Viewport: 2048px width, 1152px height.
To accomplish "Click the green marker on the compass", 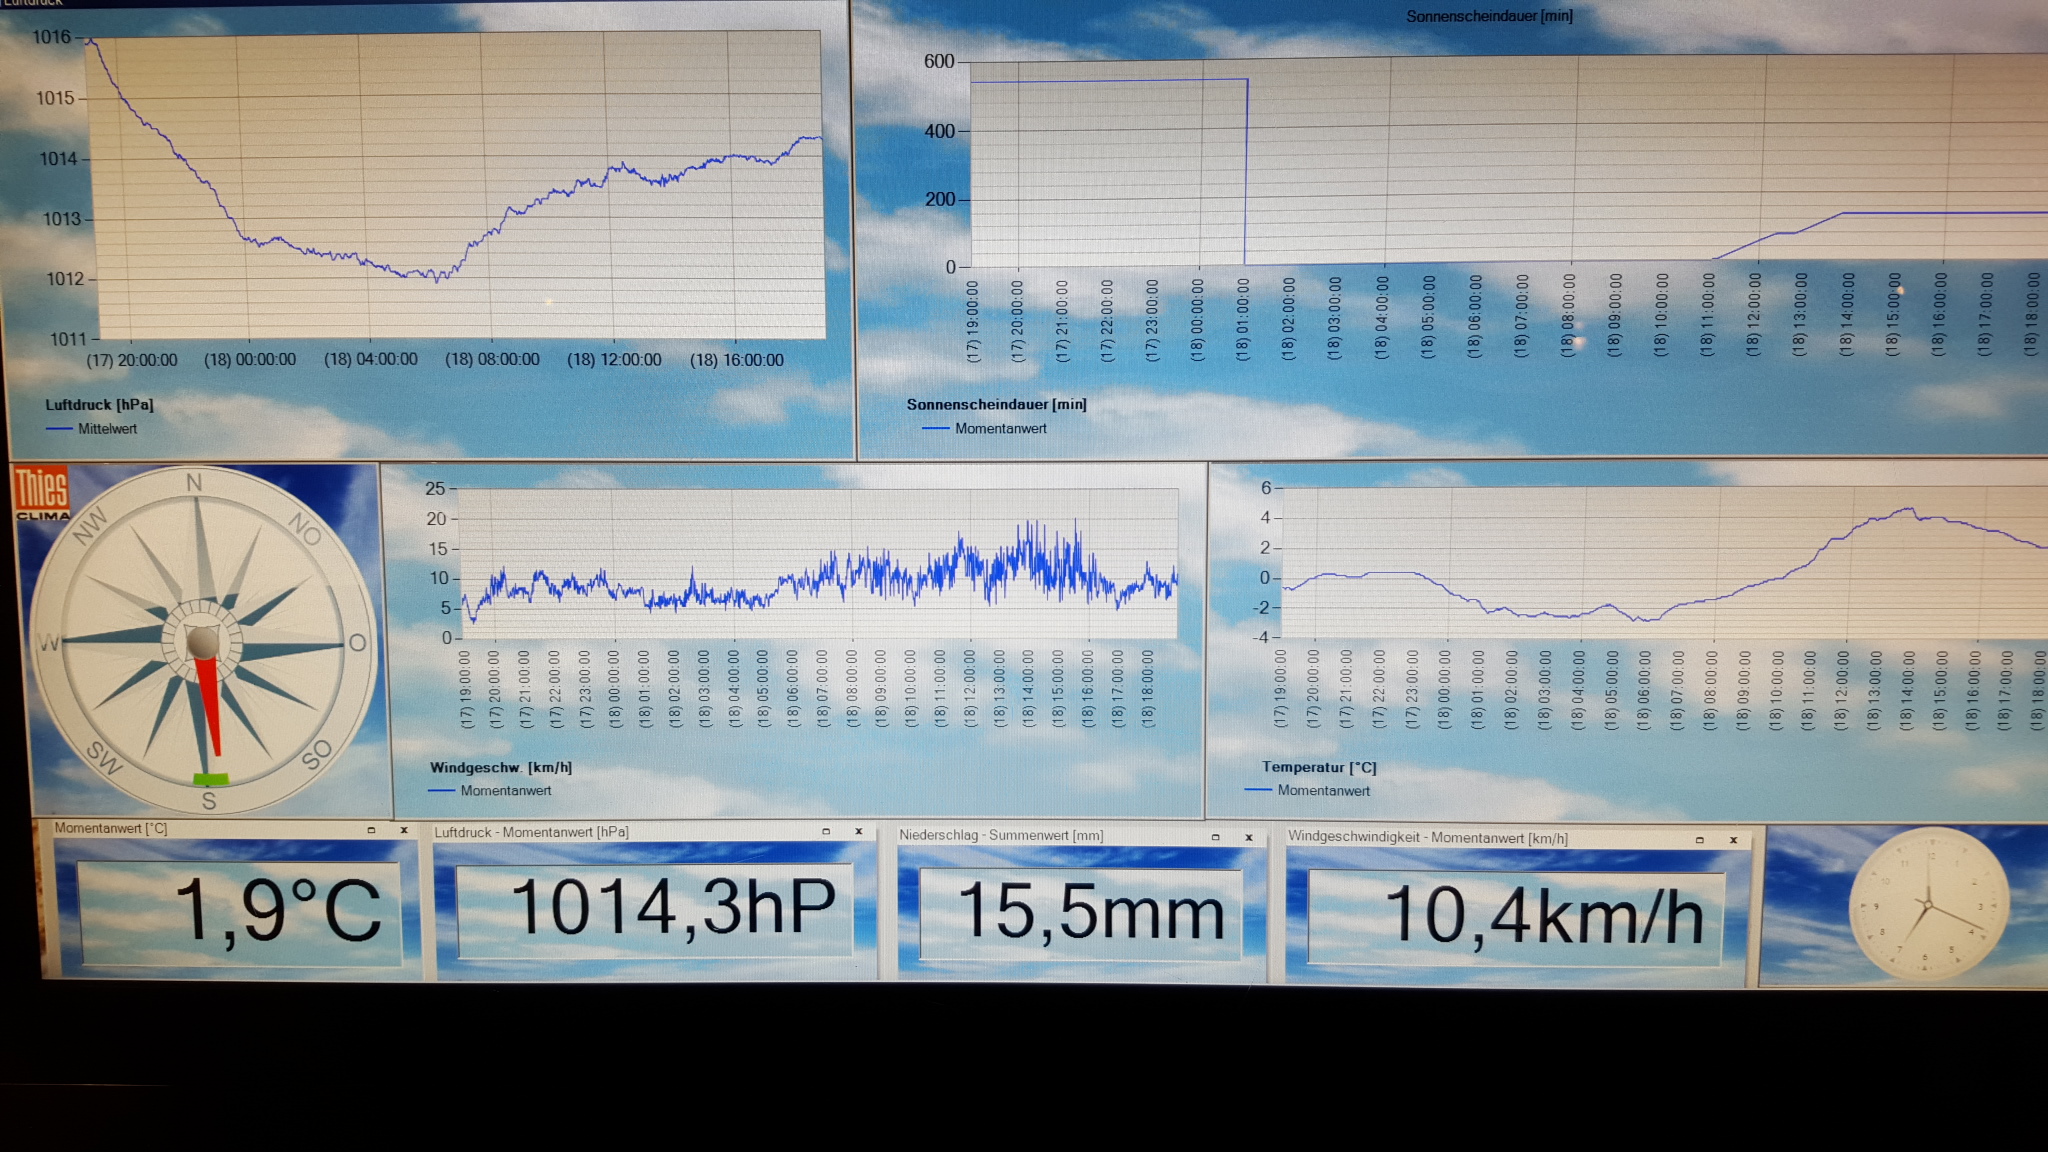I will point(211,779).
